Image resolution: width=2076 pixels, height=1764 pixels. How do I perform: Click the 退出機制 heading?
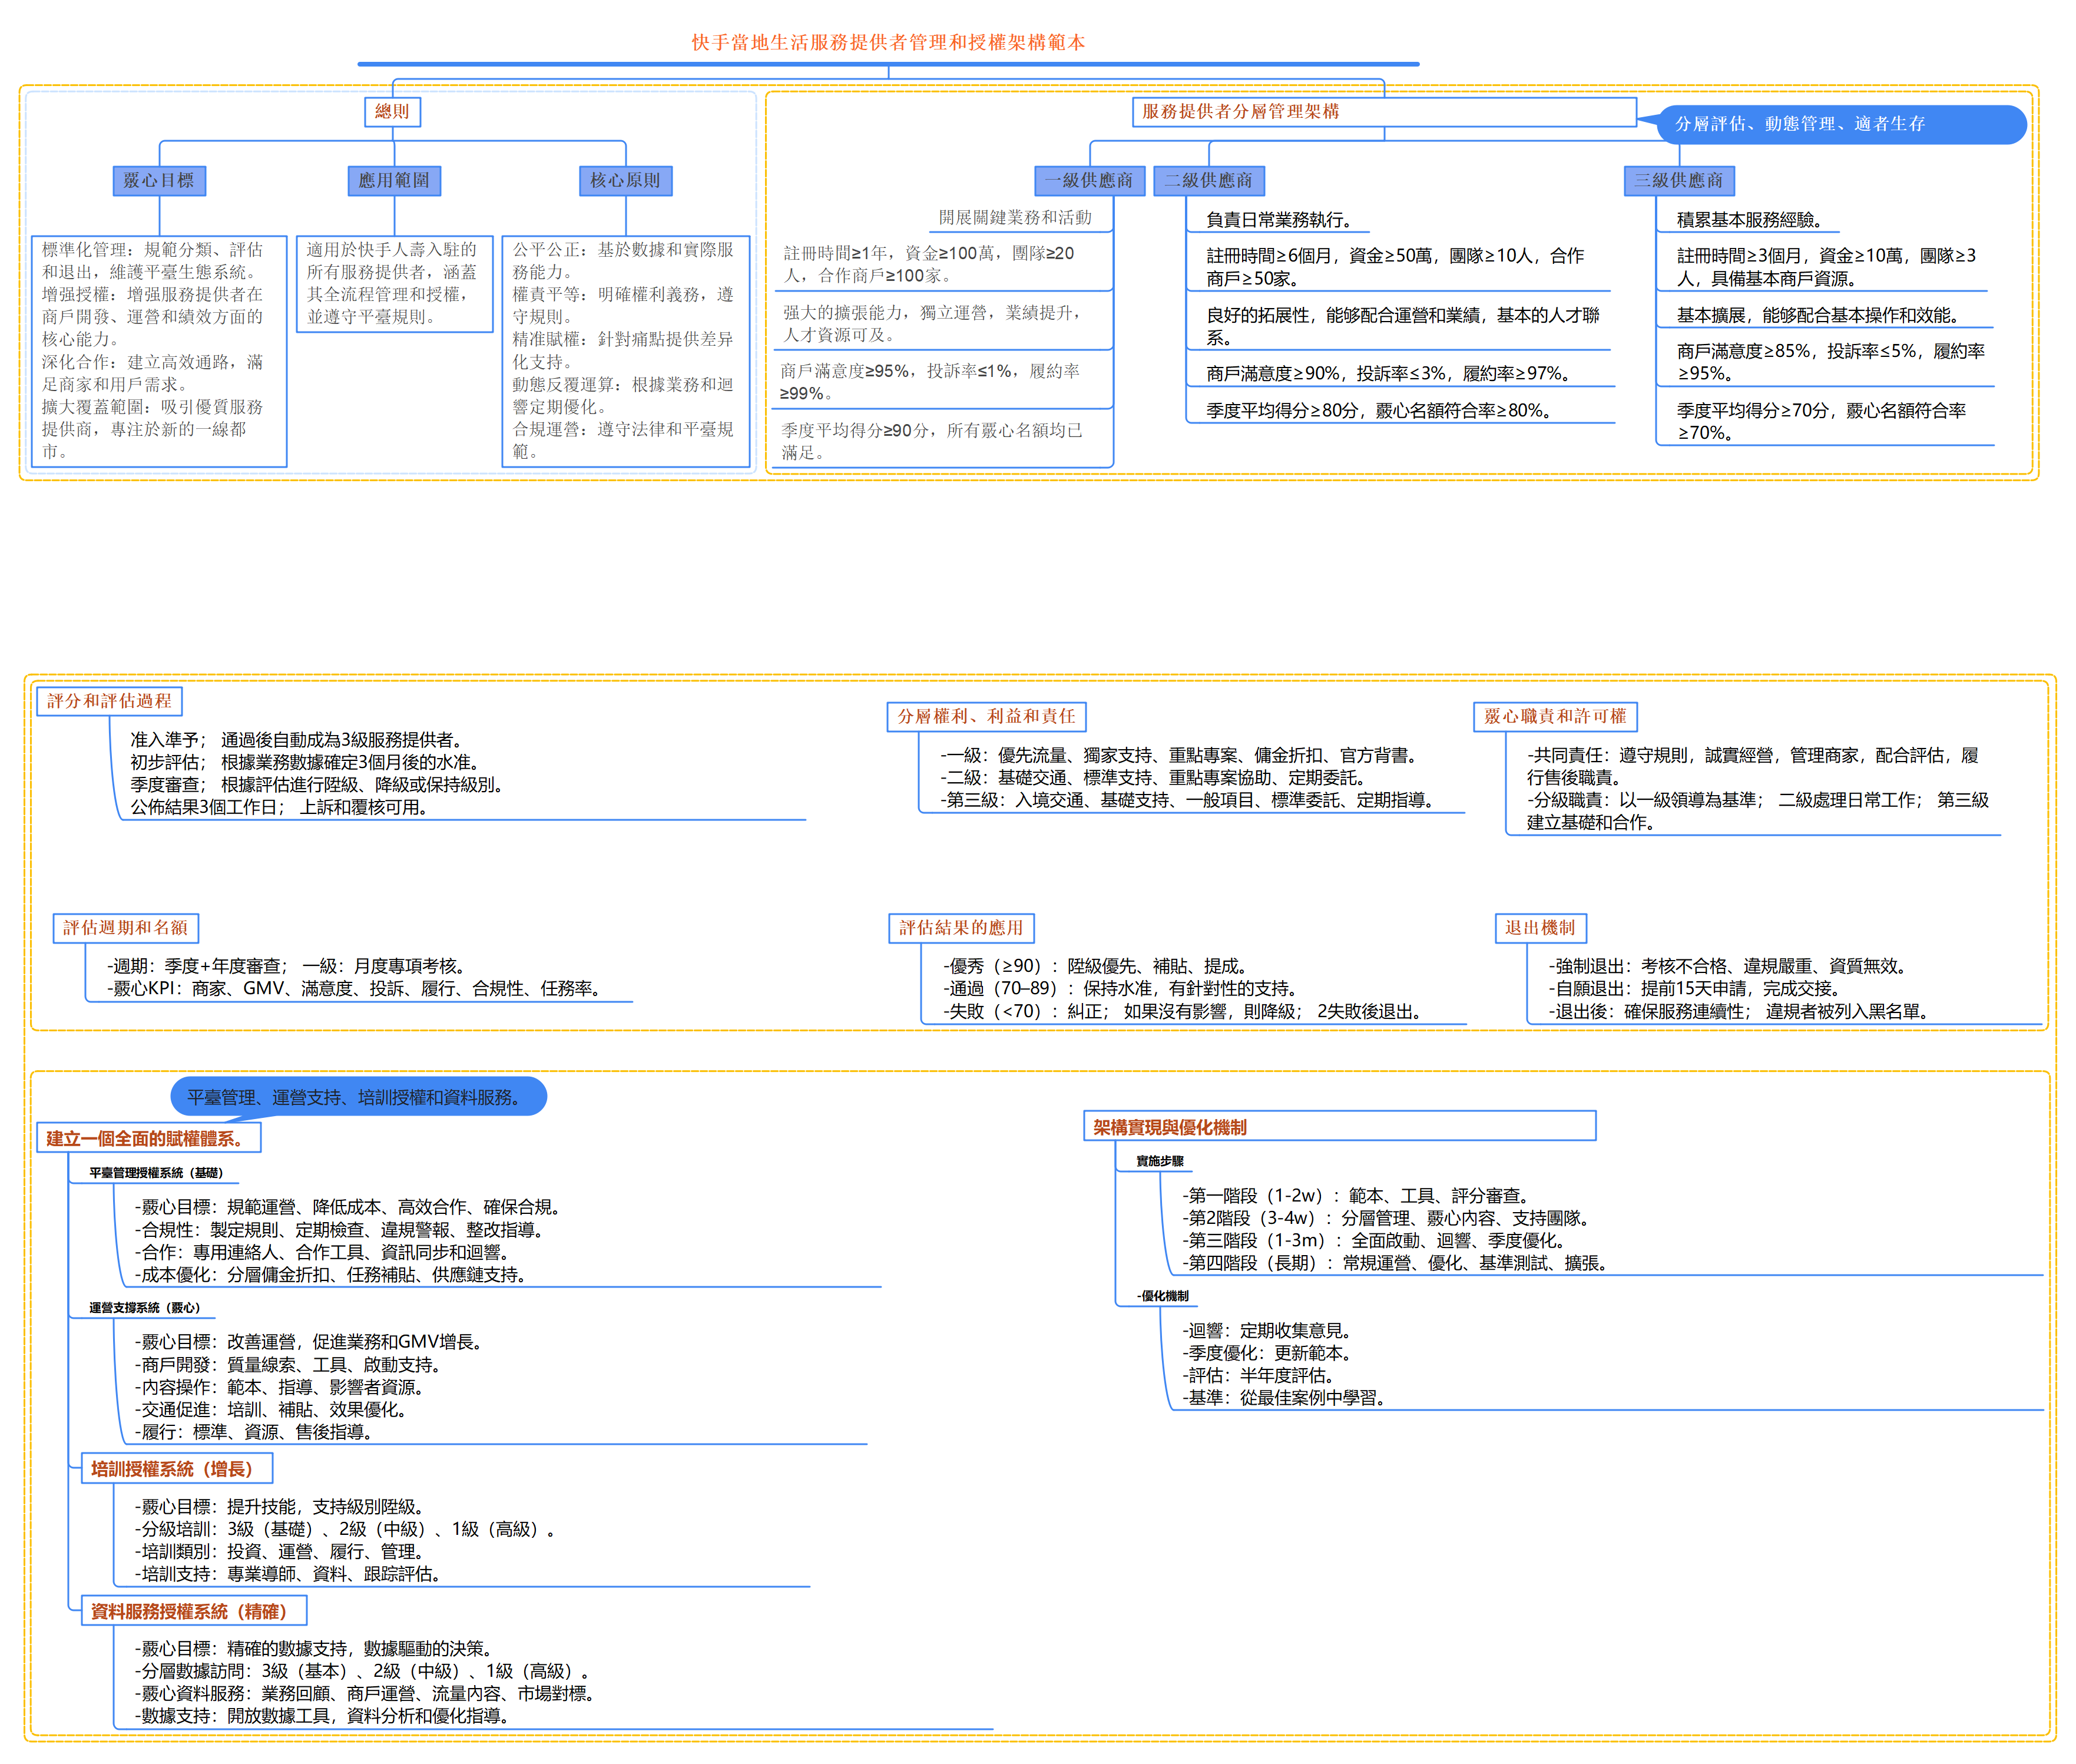point(1540,927)
